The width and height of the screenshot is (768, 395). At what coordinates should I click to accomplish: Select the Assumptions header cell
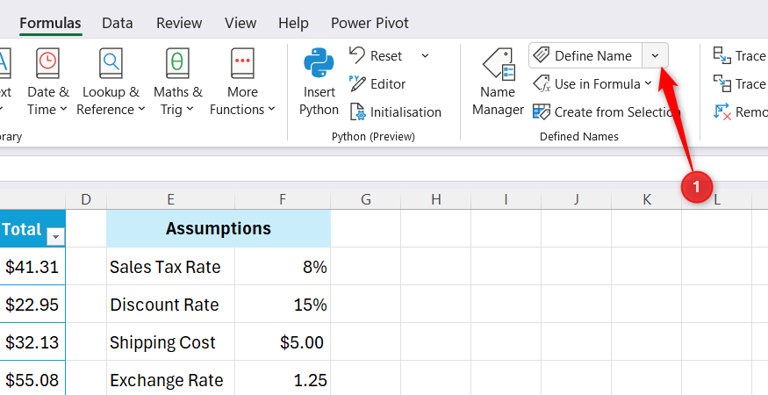pos(218,228)
